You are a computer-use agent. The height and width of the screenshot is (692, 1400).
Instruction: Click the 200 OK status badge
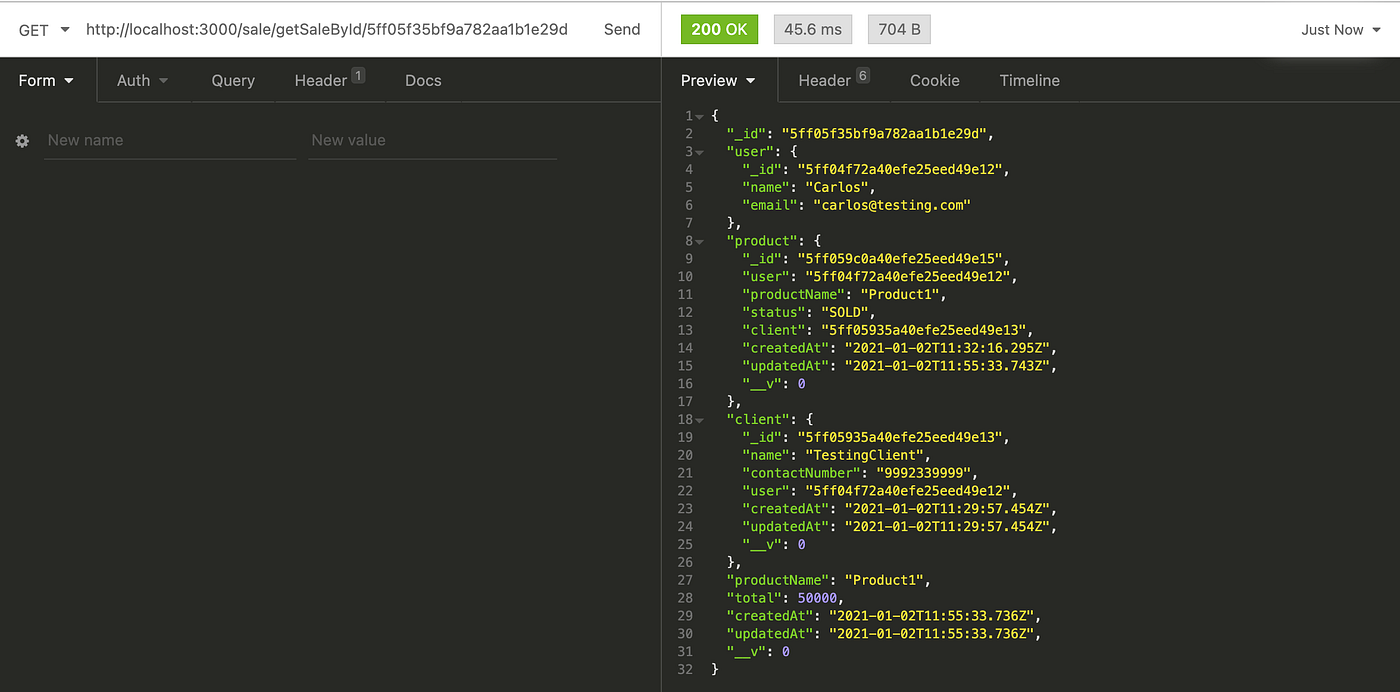pyautogui.click(x=719, y=29)
